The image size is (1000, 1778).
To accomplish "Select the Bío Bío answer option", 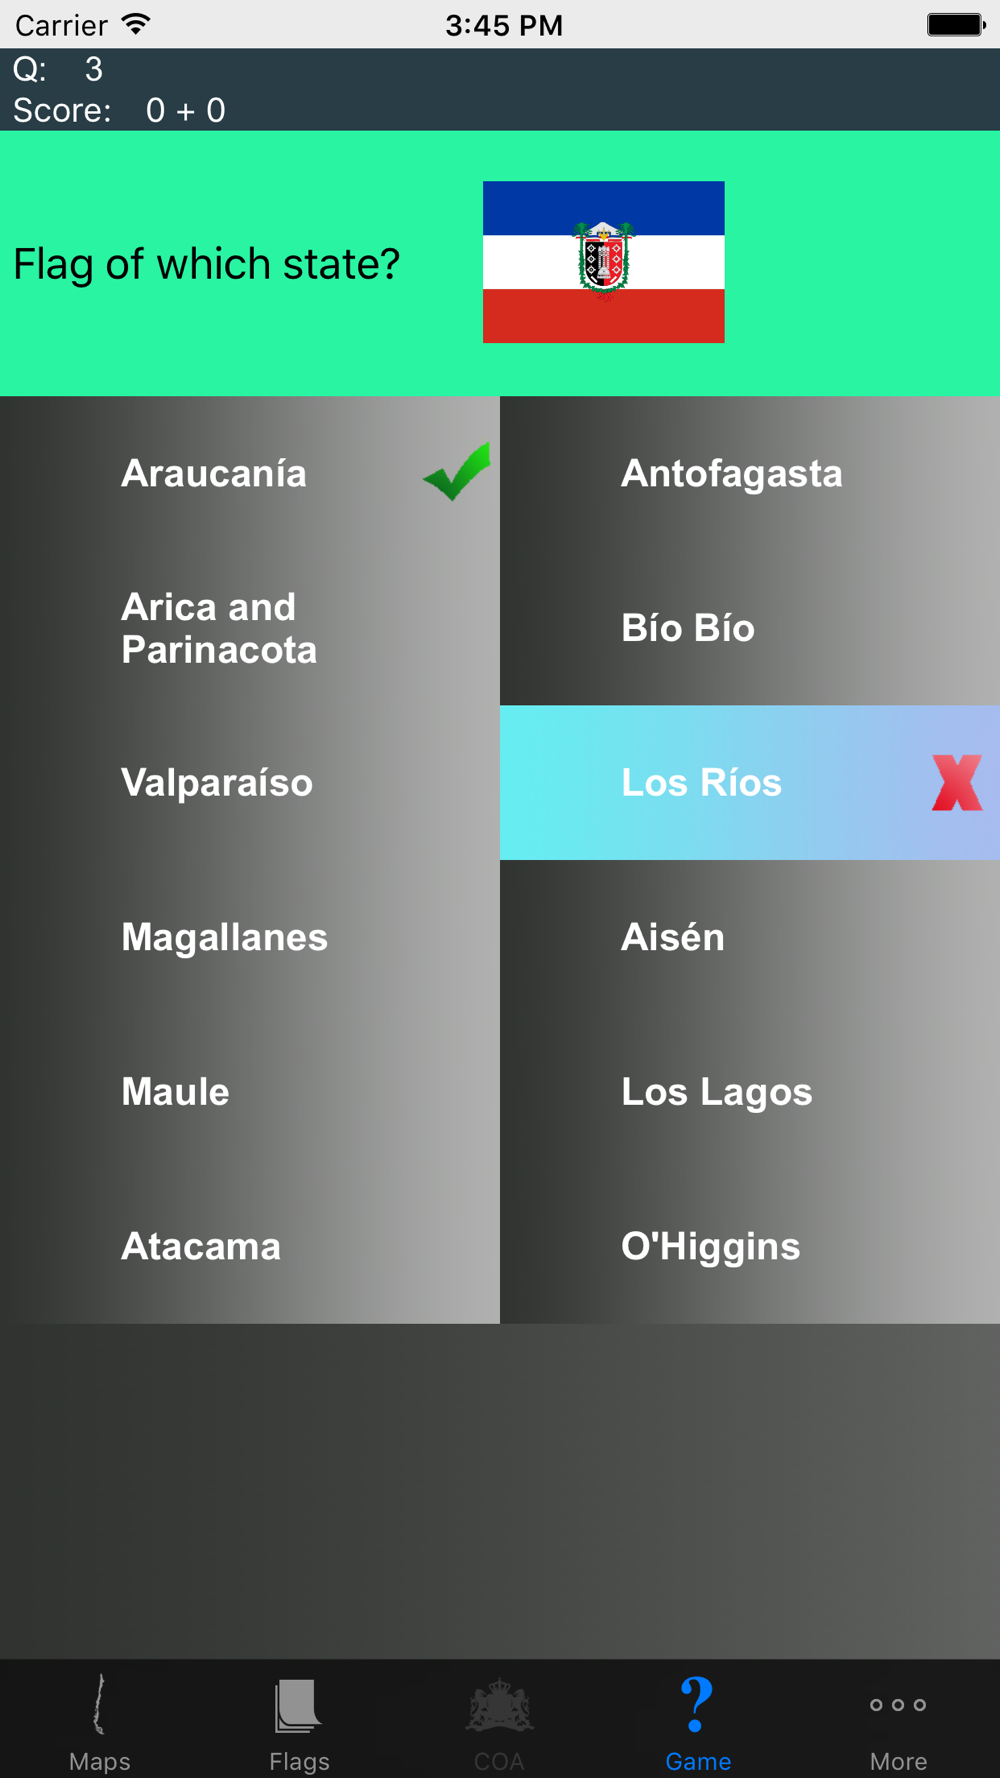I will pos(750,628).
